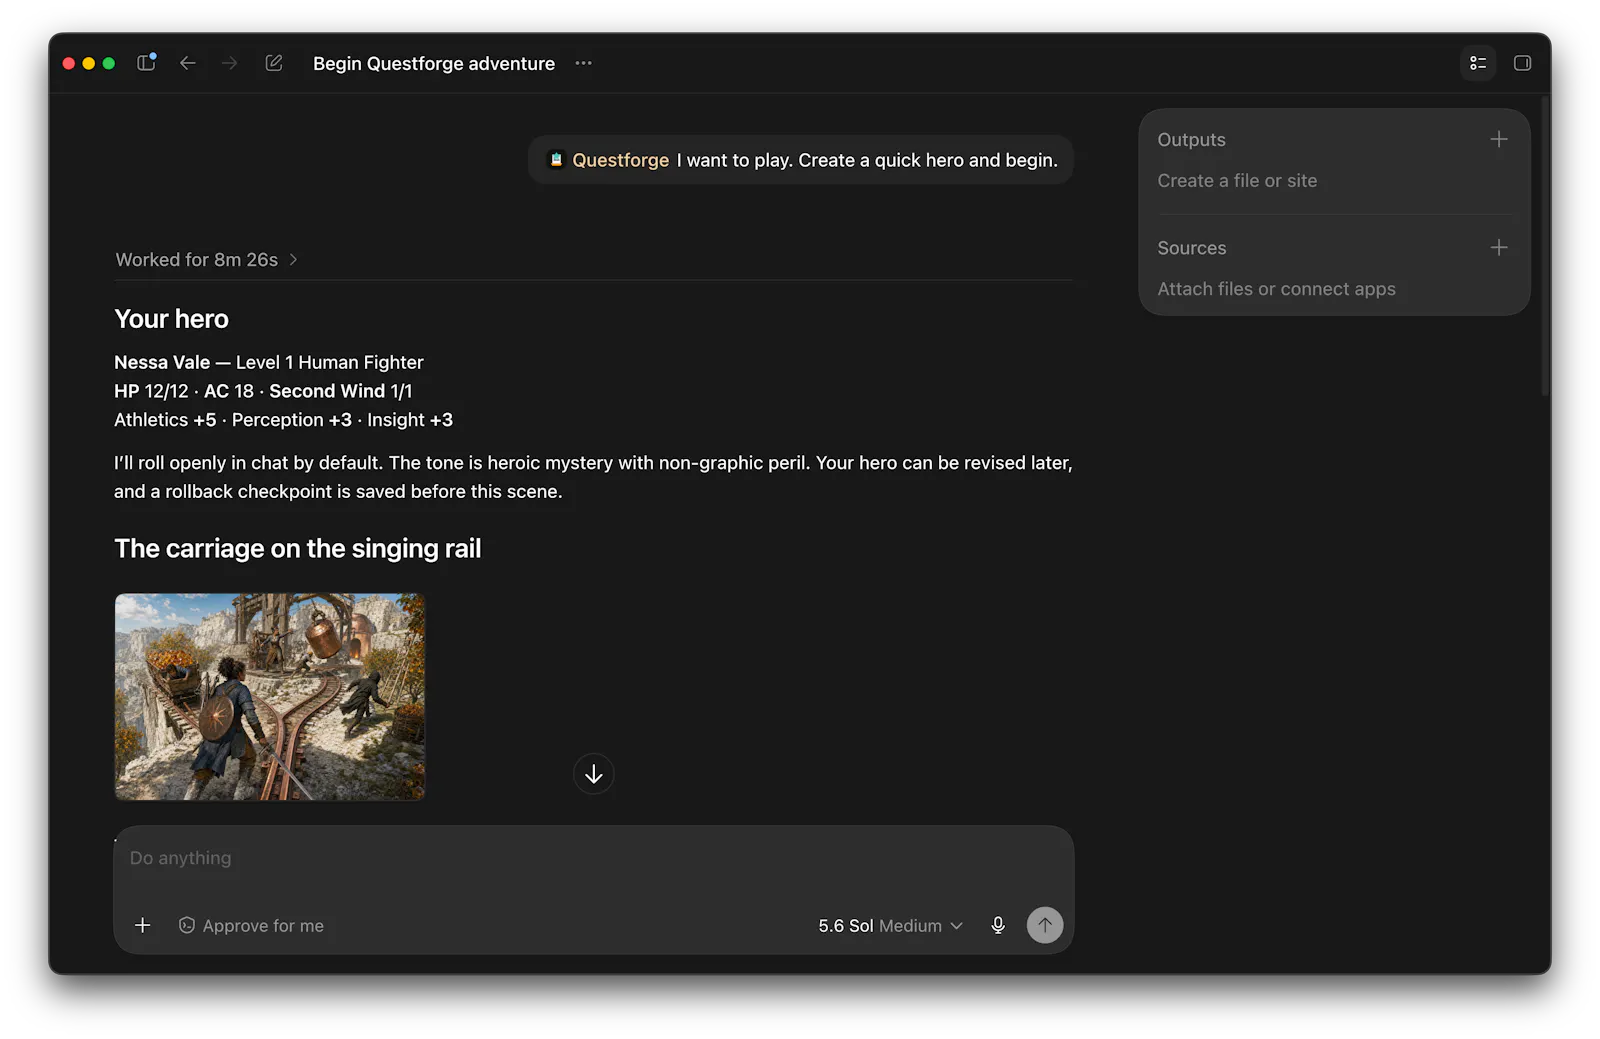Click the Nessa Vale hero name
Viewport: 1600px width, 1039px height.
tap(162, 362)
